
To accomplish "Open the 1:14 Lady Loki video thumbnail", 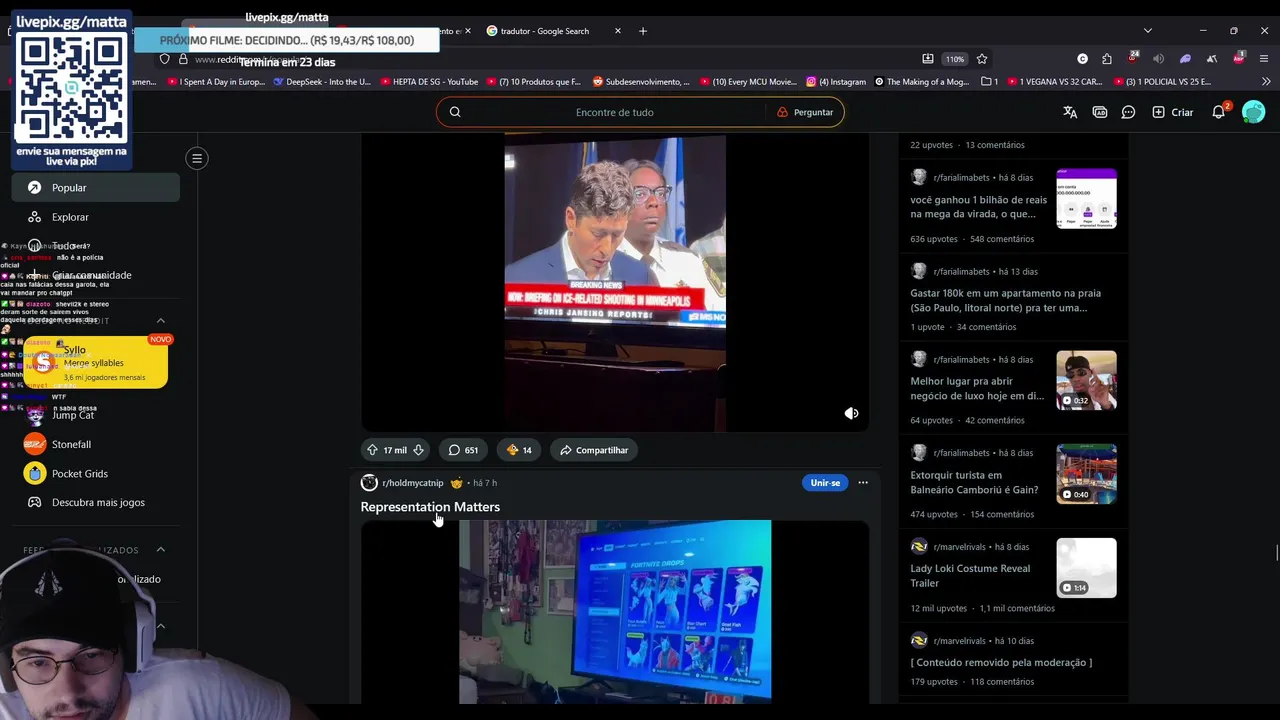I will coord(1086,568).
